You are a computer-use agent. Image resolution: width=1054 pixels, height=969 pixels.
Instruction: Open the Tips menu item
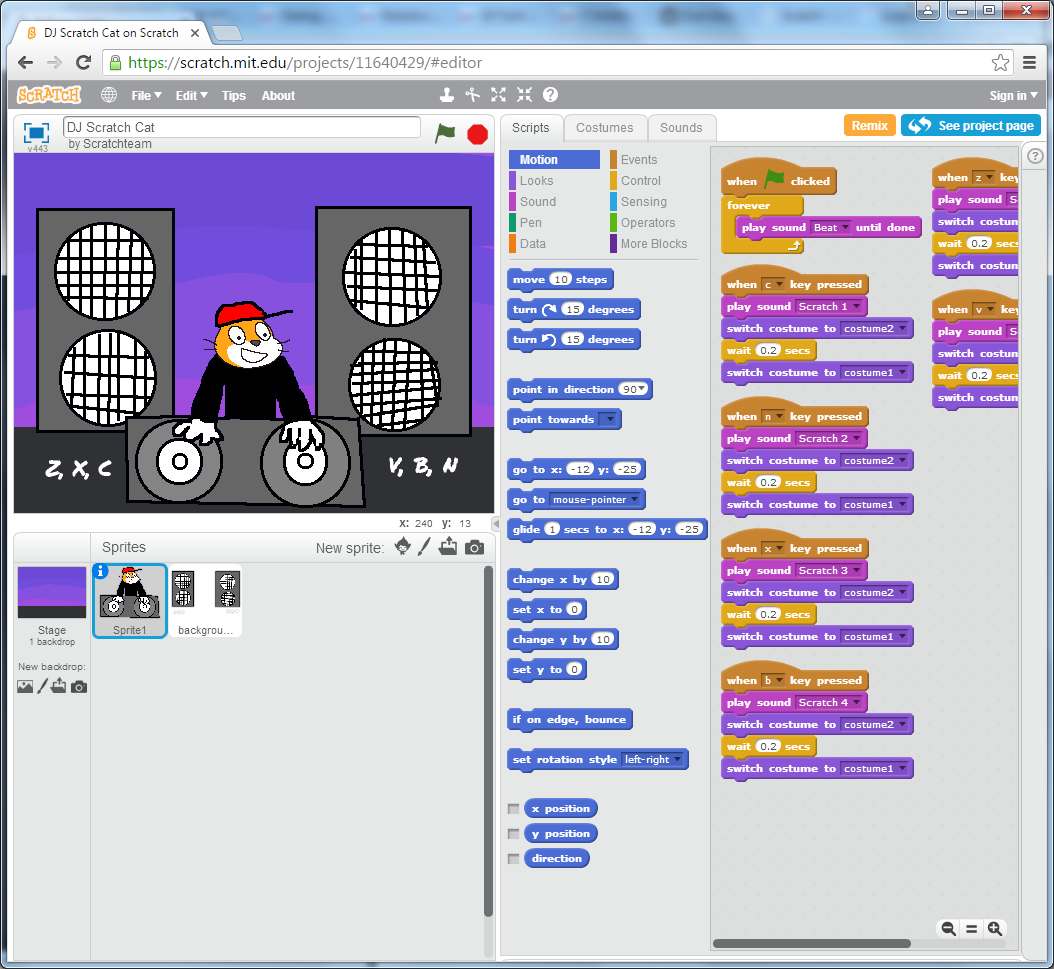(x=234, y=95)
